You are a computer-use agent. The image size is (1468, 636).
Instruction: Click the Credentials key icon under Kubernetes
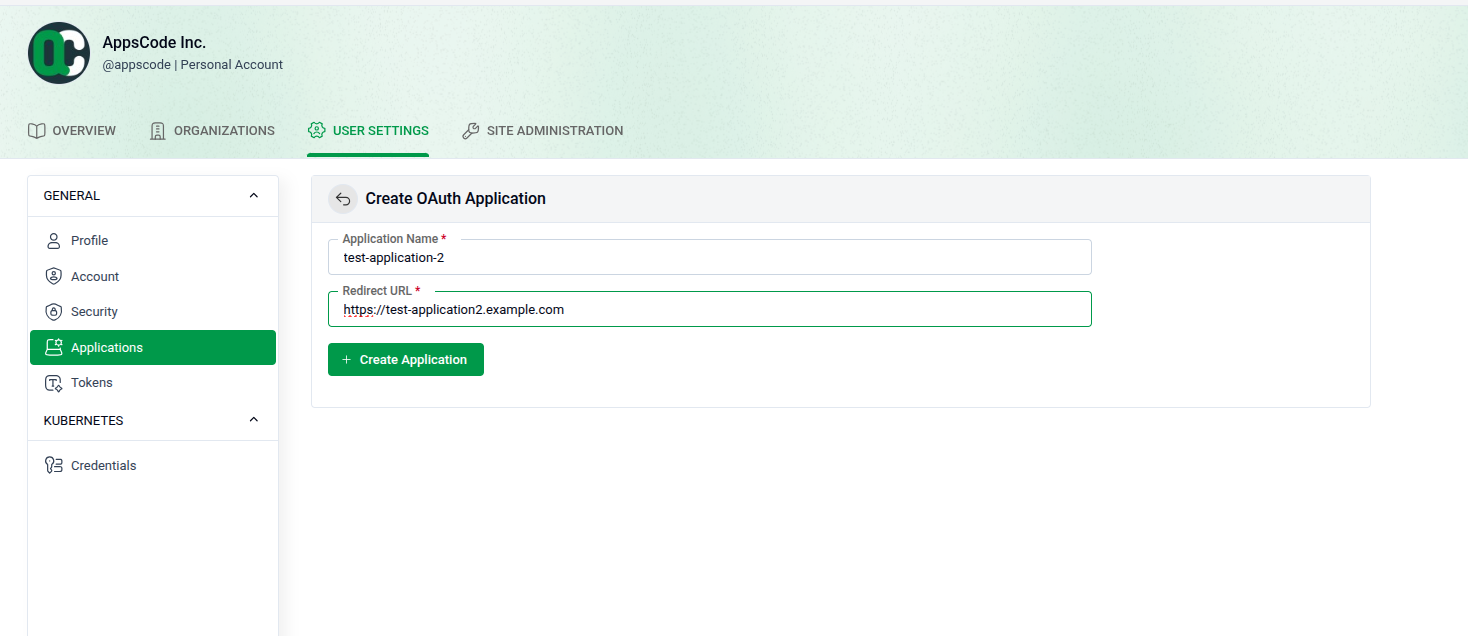(53, 465)
